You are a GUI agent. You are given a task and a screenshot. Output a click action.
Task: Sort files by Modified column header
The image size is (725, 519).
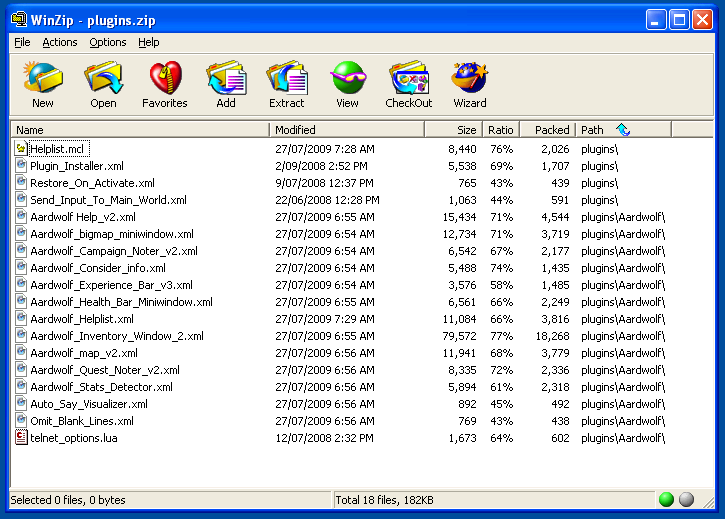pyautogui.click(x=346, y=130)
